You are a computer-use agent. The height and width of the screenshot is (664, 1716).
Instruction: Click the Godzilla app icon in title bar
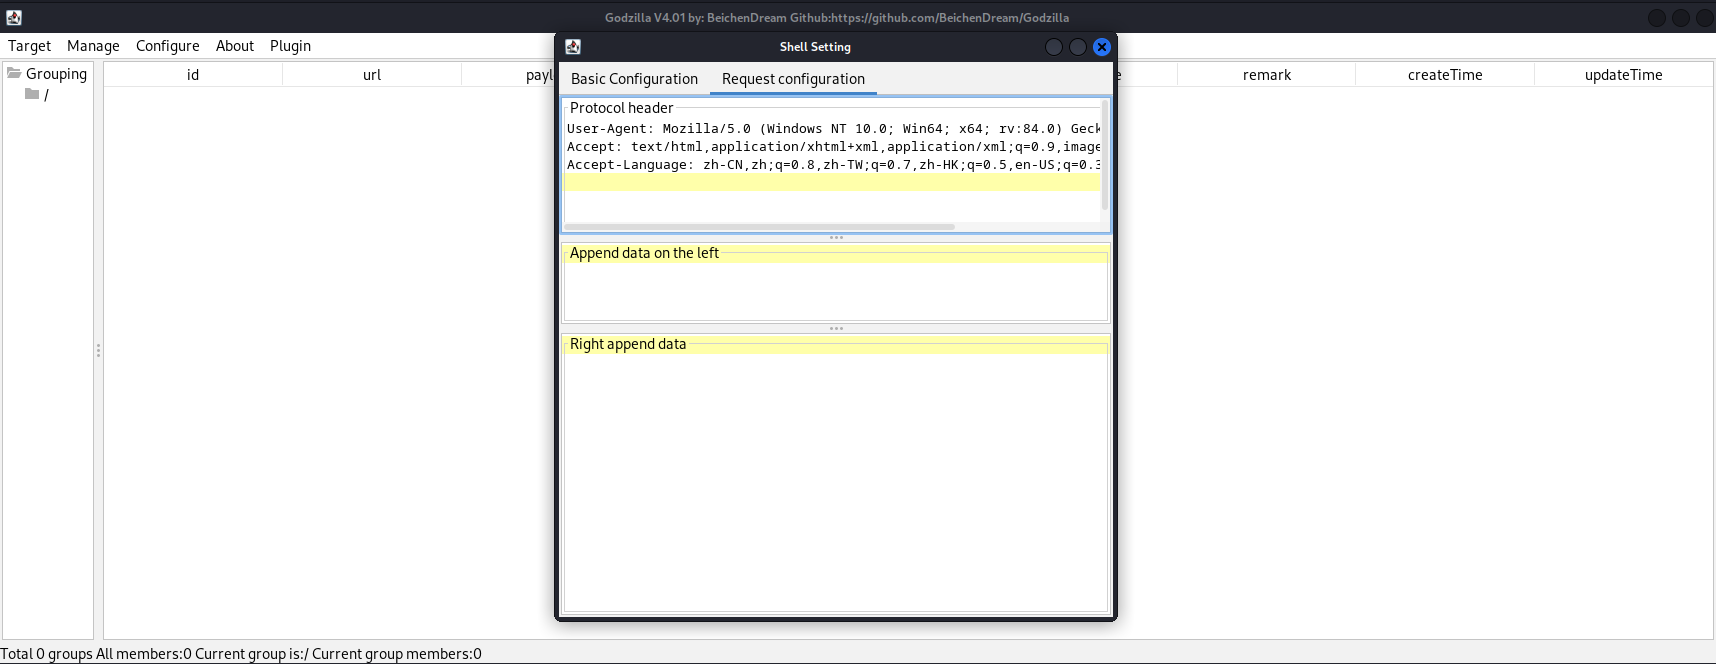tap(14, 17)
